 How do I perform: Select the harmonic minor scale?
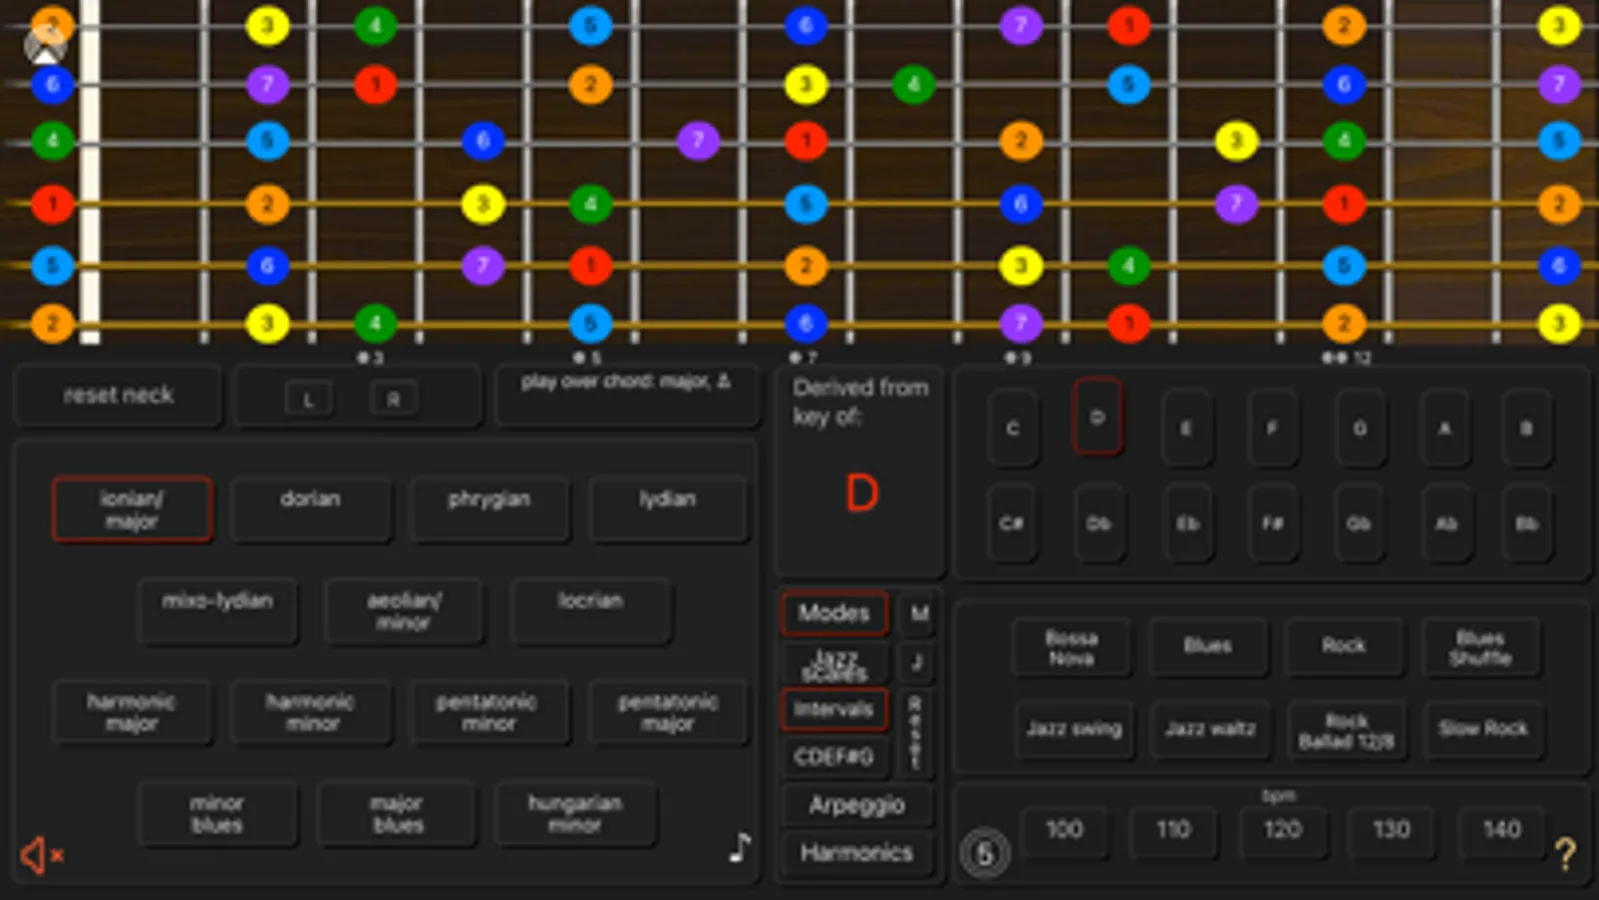310,712
